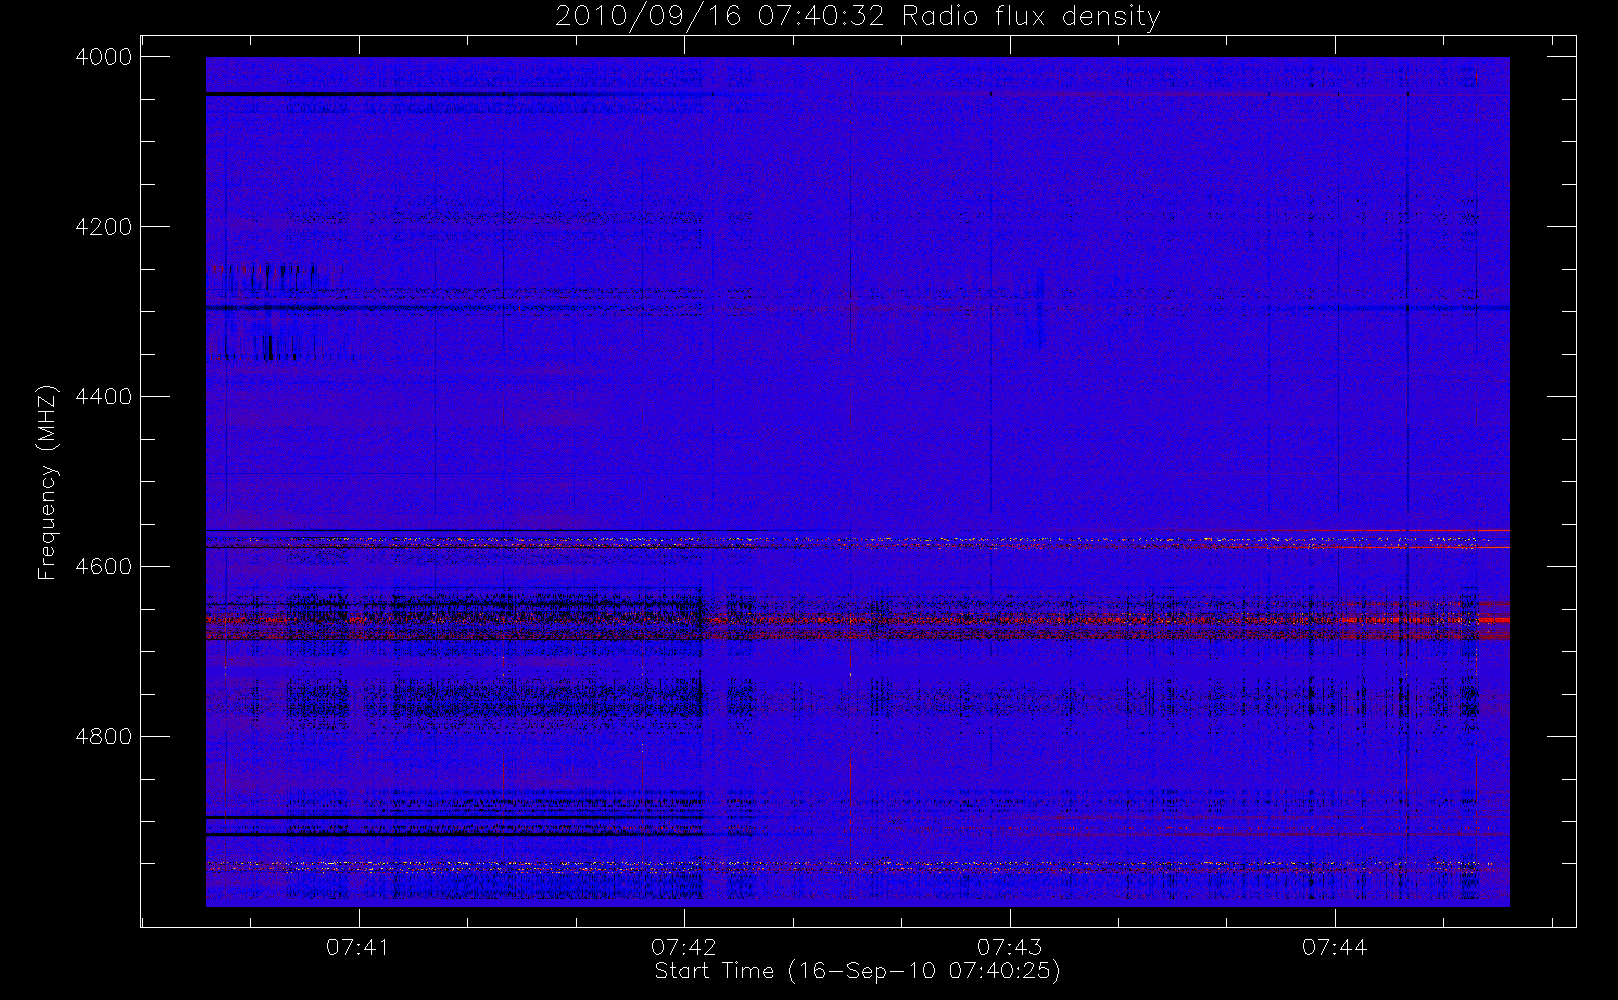Select the 'Frequency (MHZ)' y-axis label
1618x1000 pixels.
tap(46, 482)
